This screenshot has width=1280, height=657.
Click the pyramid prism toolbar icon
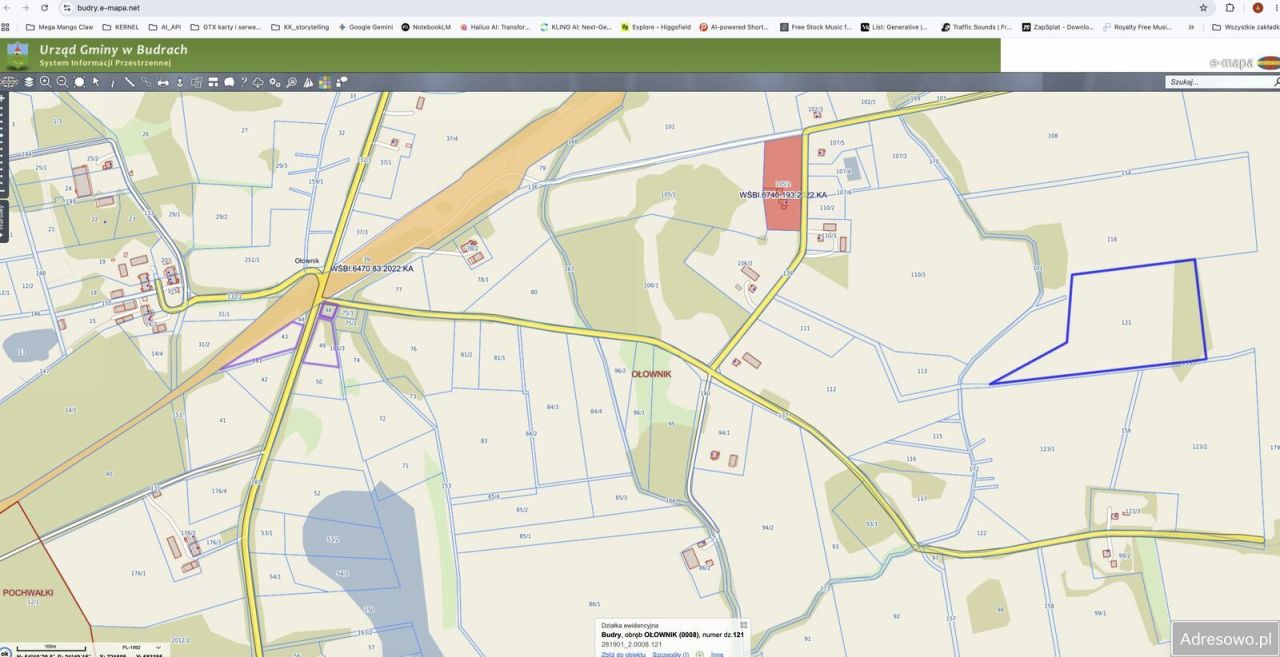coord(308,82)
